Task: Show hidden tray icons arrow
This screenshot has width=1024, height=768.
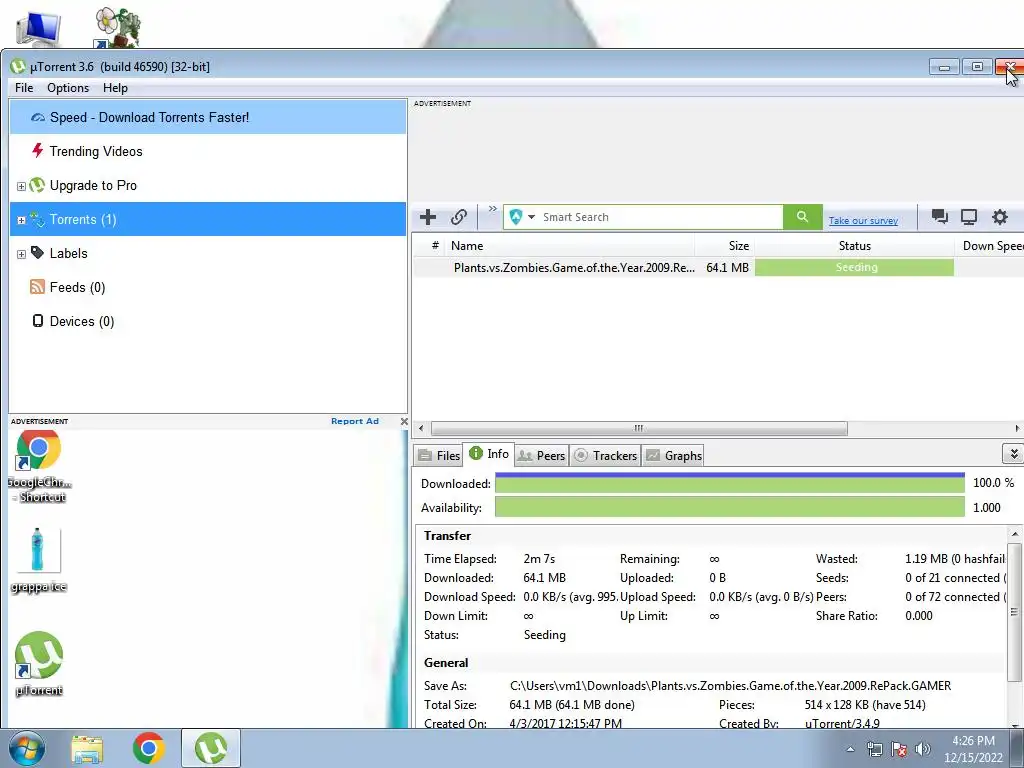Action: [850, 750]
